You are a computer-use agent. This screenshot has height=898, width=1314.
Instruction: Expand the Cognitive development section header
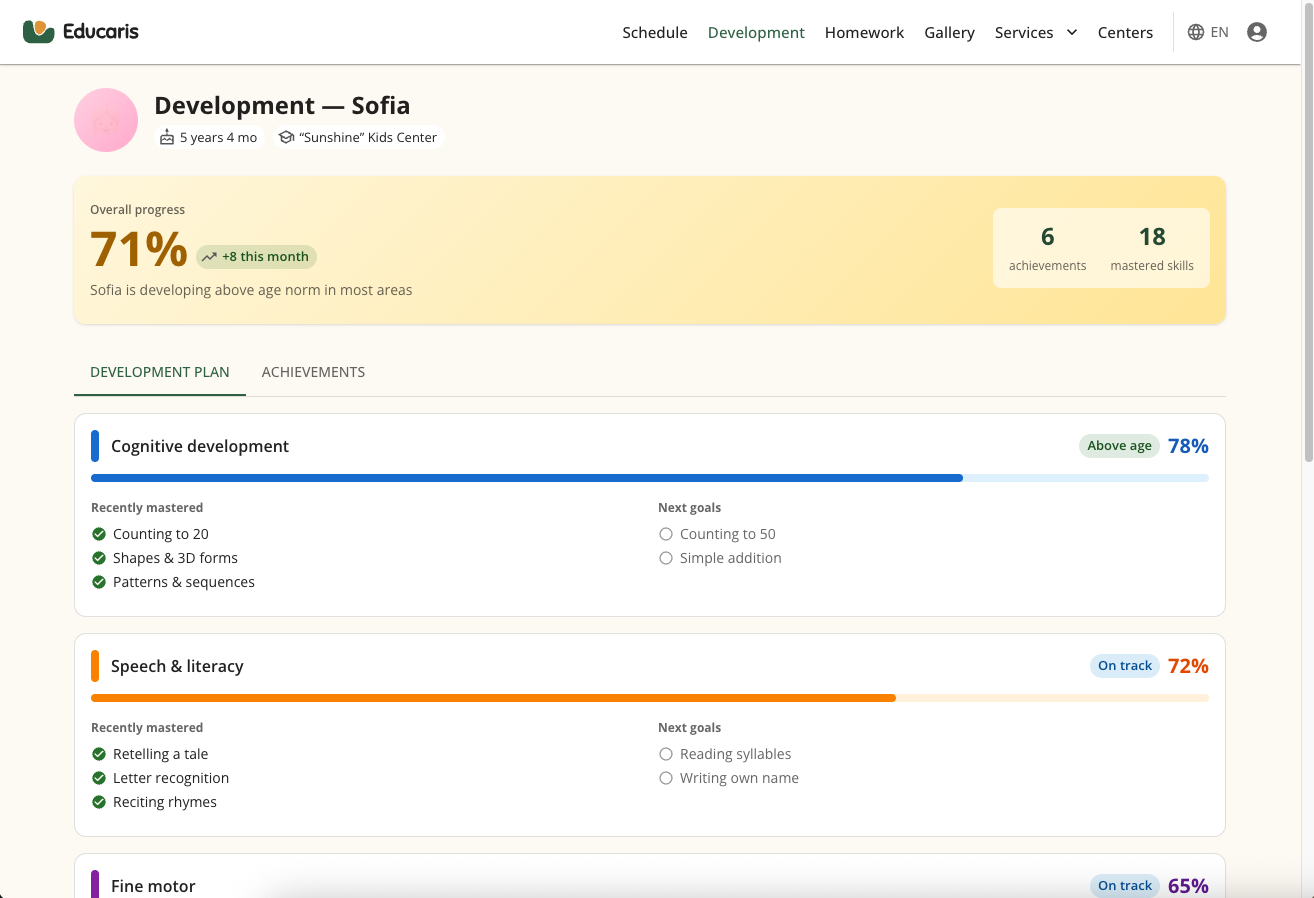[x=200, y=446]
